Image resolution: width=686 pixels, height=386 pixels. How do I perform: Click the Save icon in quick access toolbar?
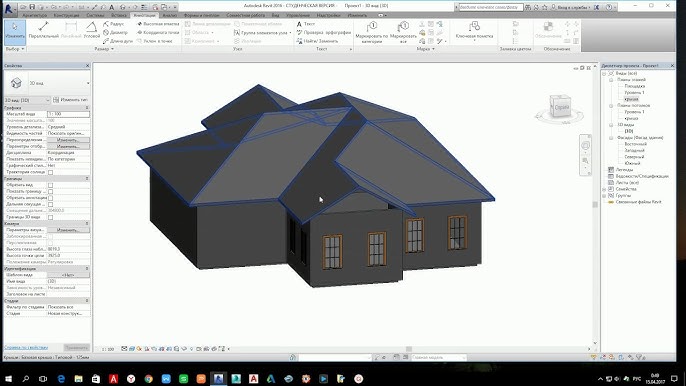coord(32,7)
